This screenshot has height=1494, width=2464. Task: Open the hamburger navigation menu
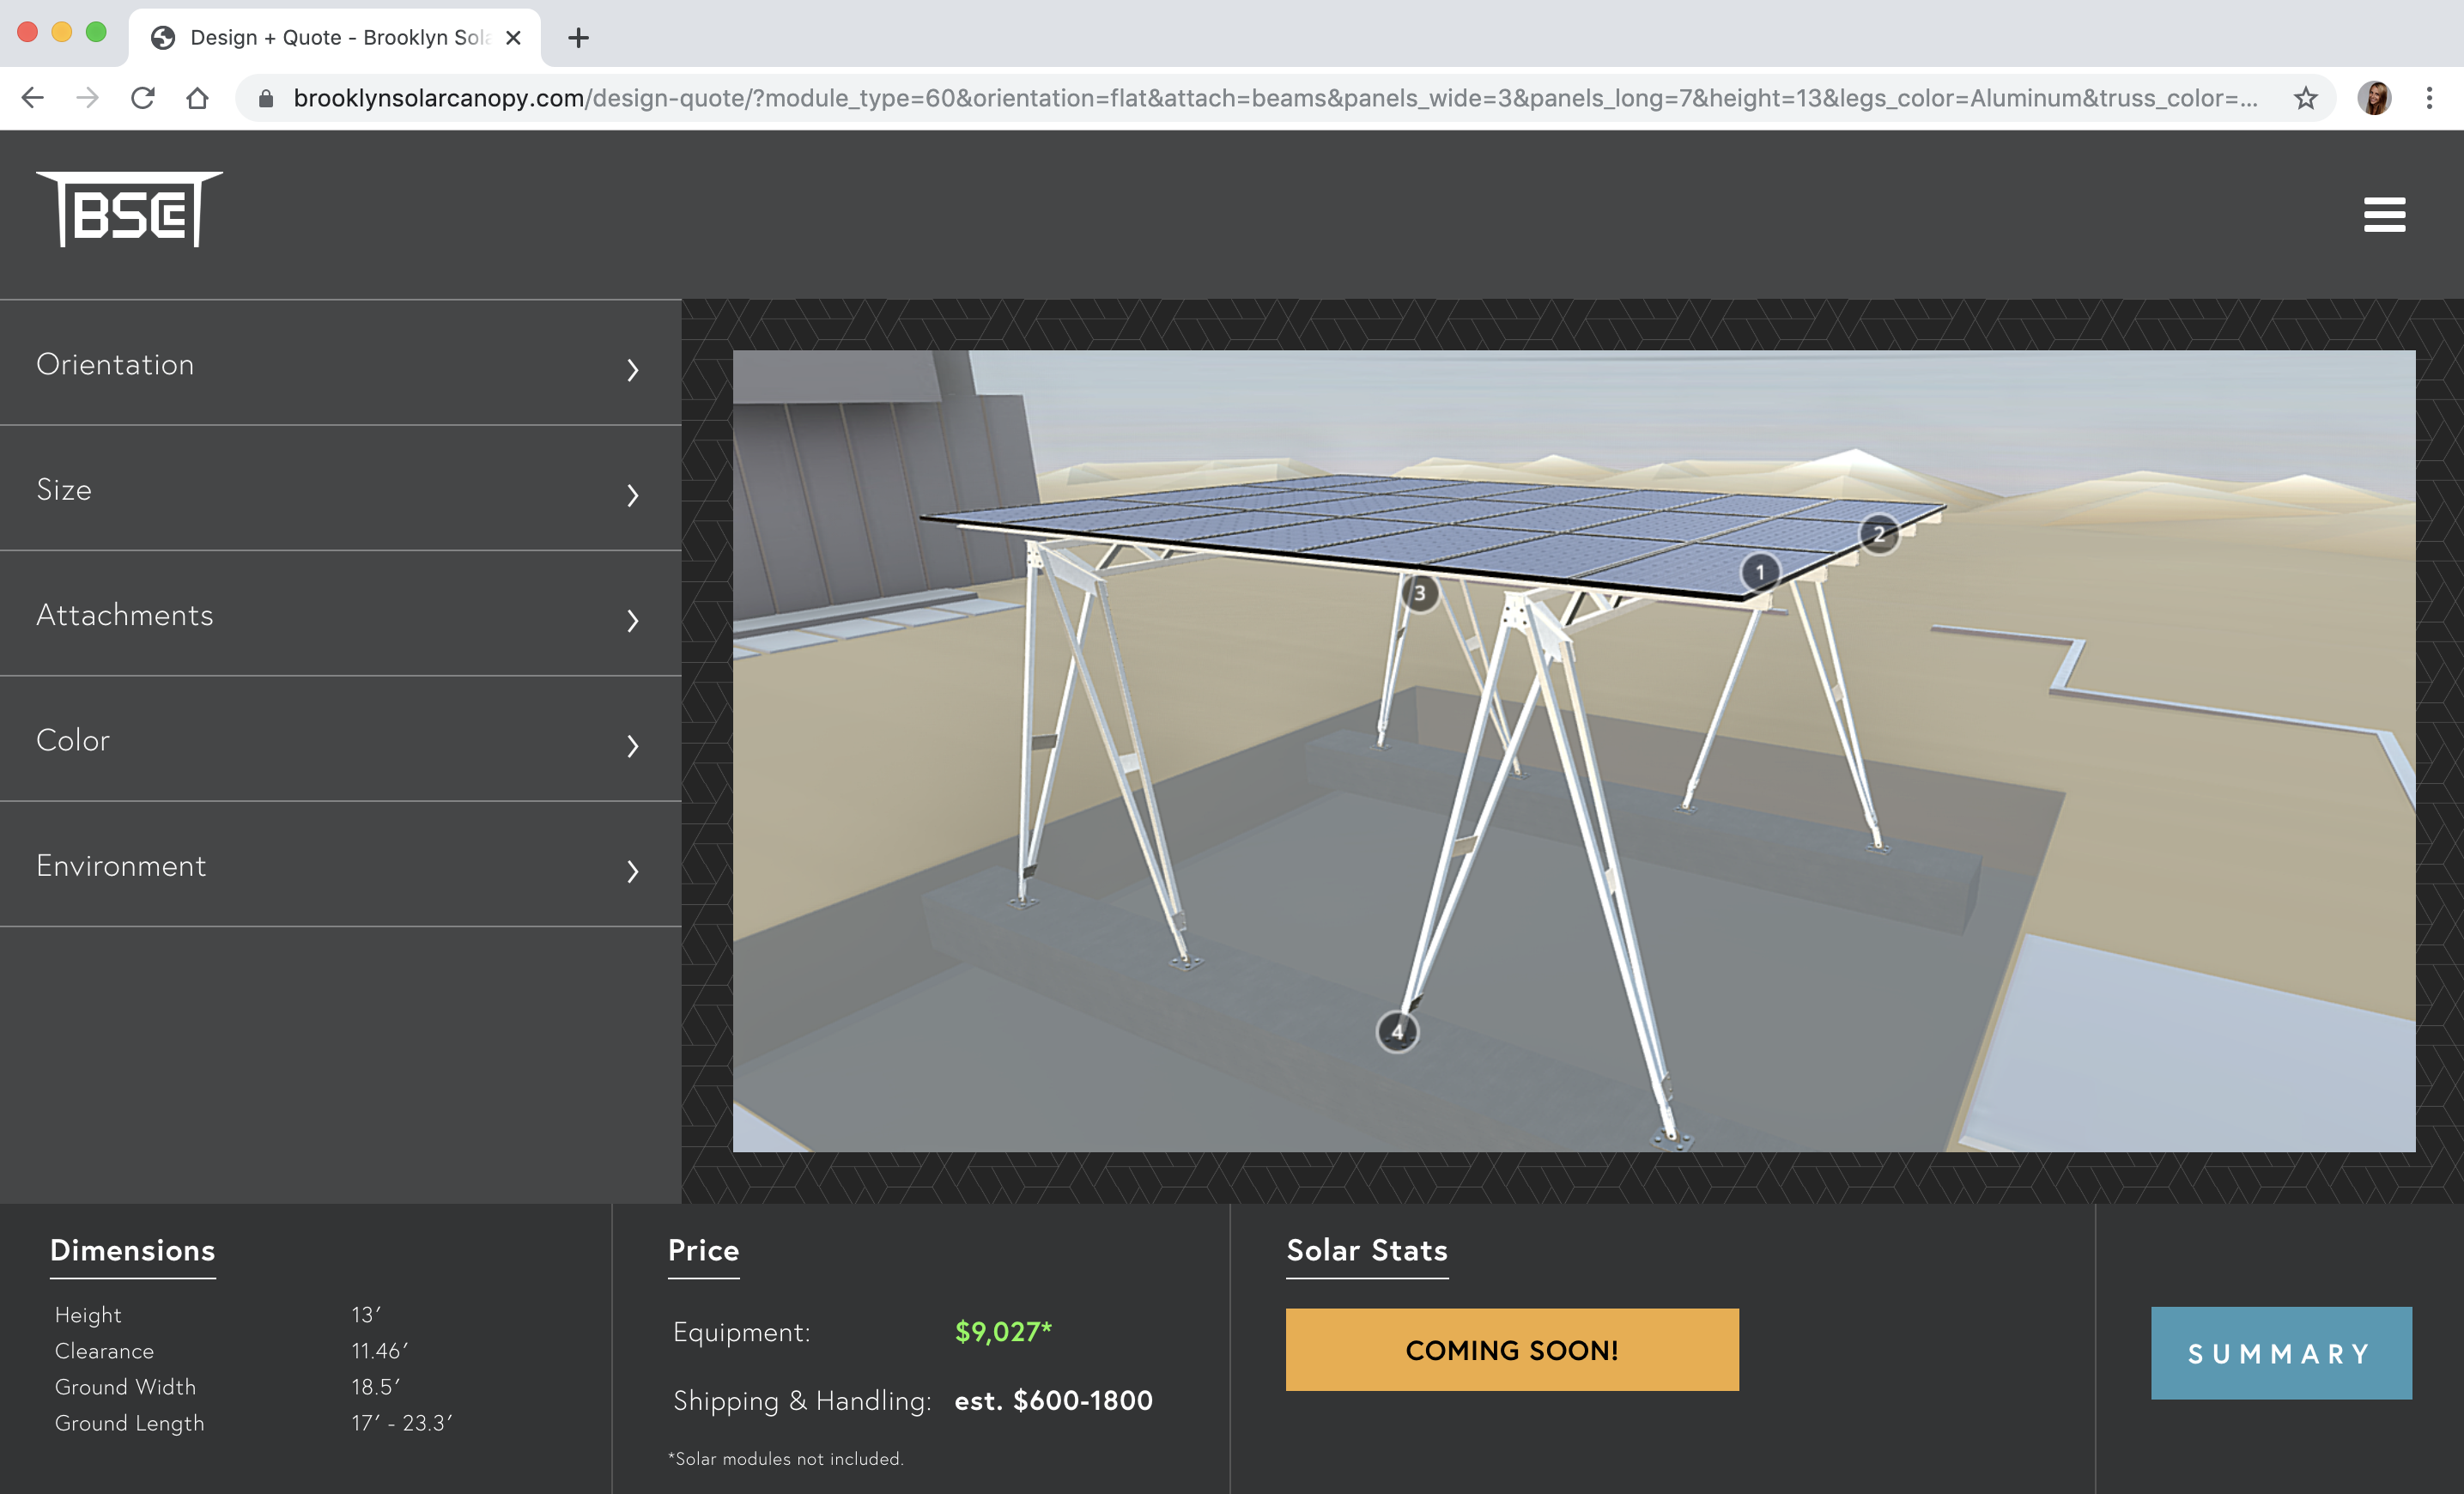(2384, 214)
